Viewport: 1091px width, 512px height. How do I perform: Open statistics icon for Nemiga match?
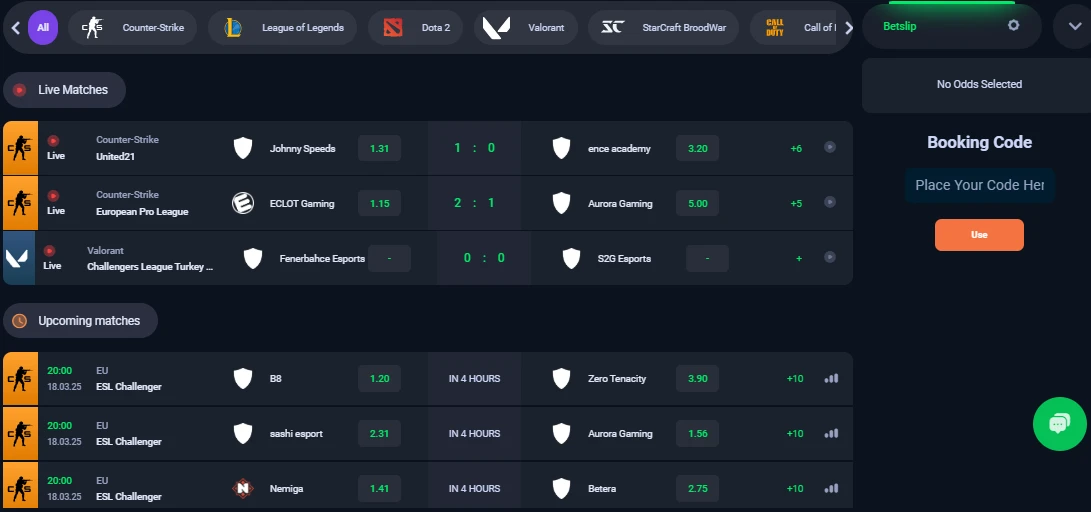(x=831, y=488)
